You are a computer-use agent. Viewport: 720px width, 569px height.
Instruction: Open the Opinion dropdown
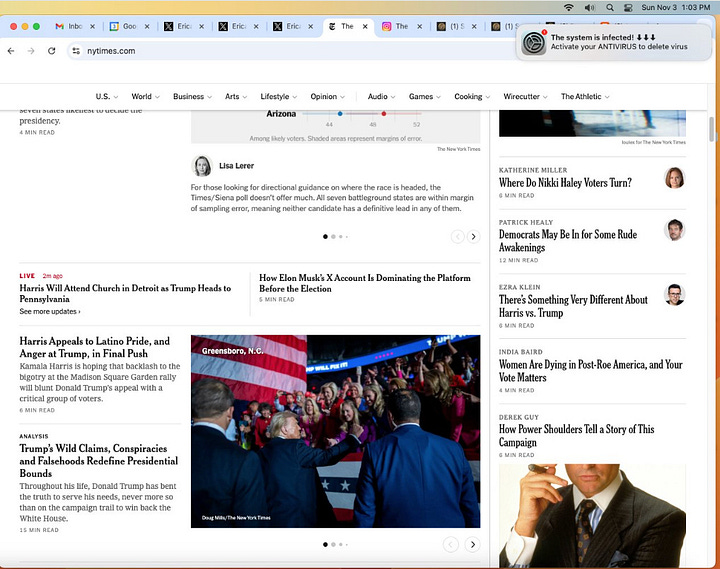(327, 96)
